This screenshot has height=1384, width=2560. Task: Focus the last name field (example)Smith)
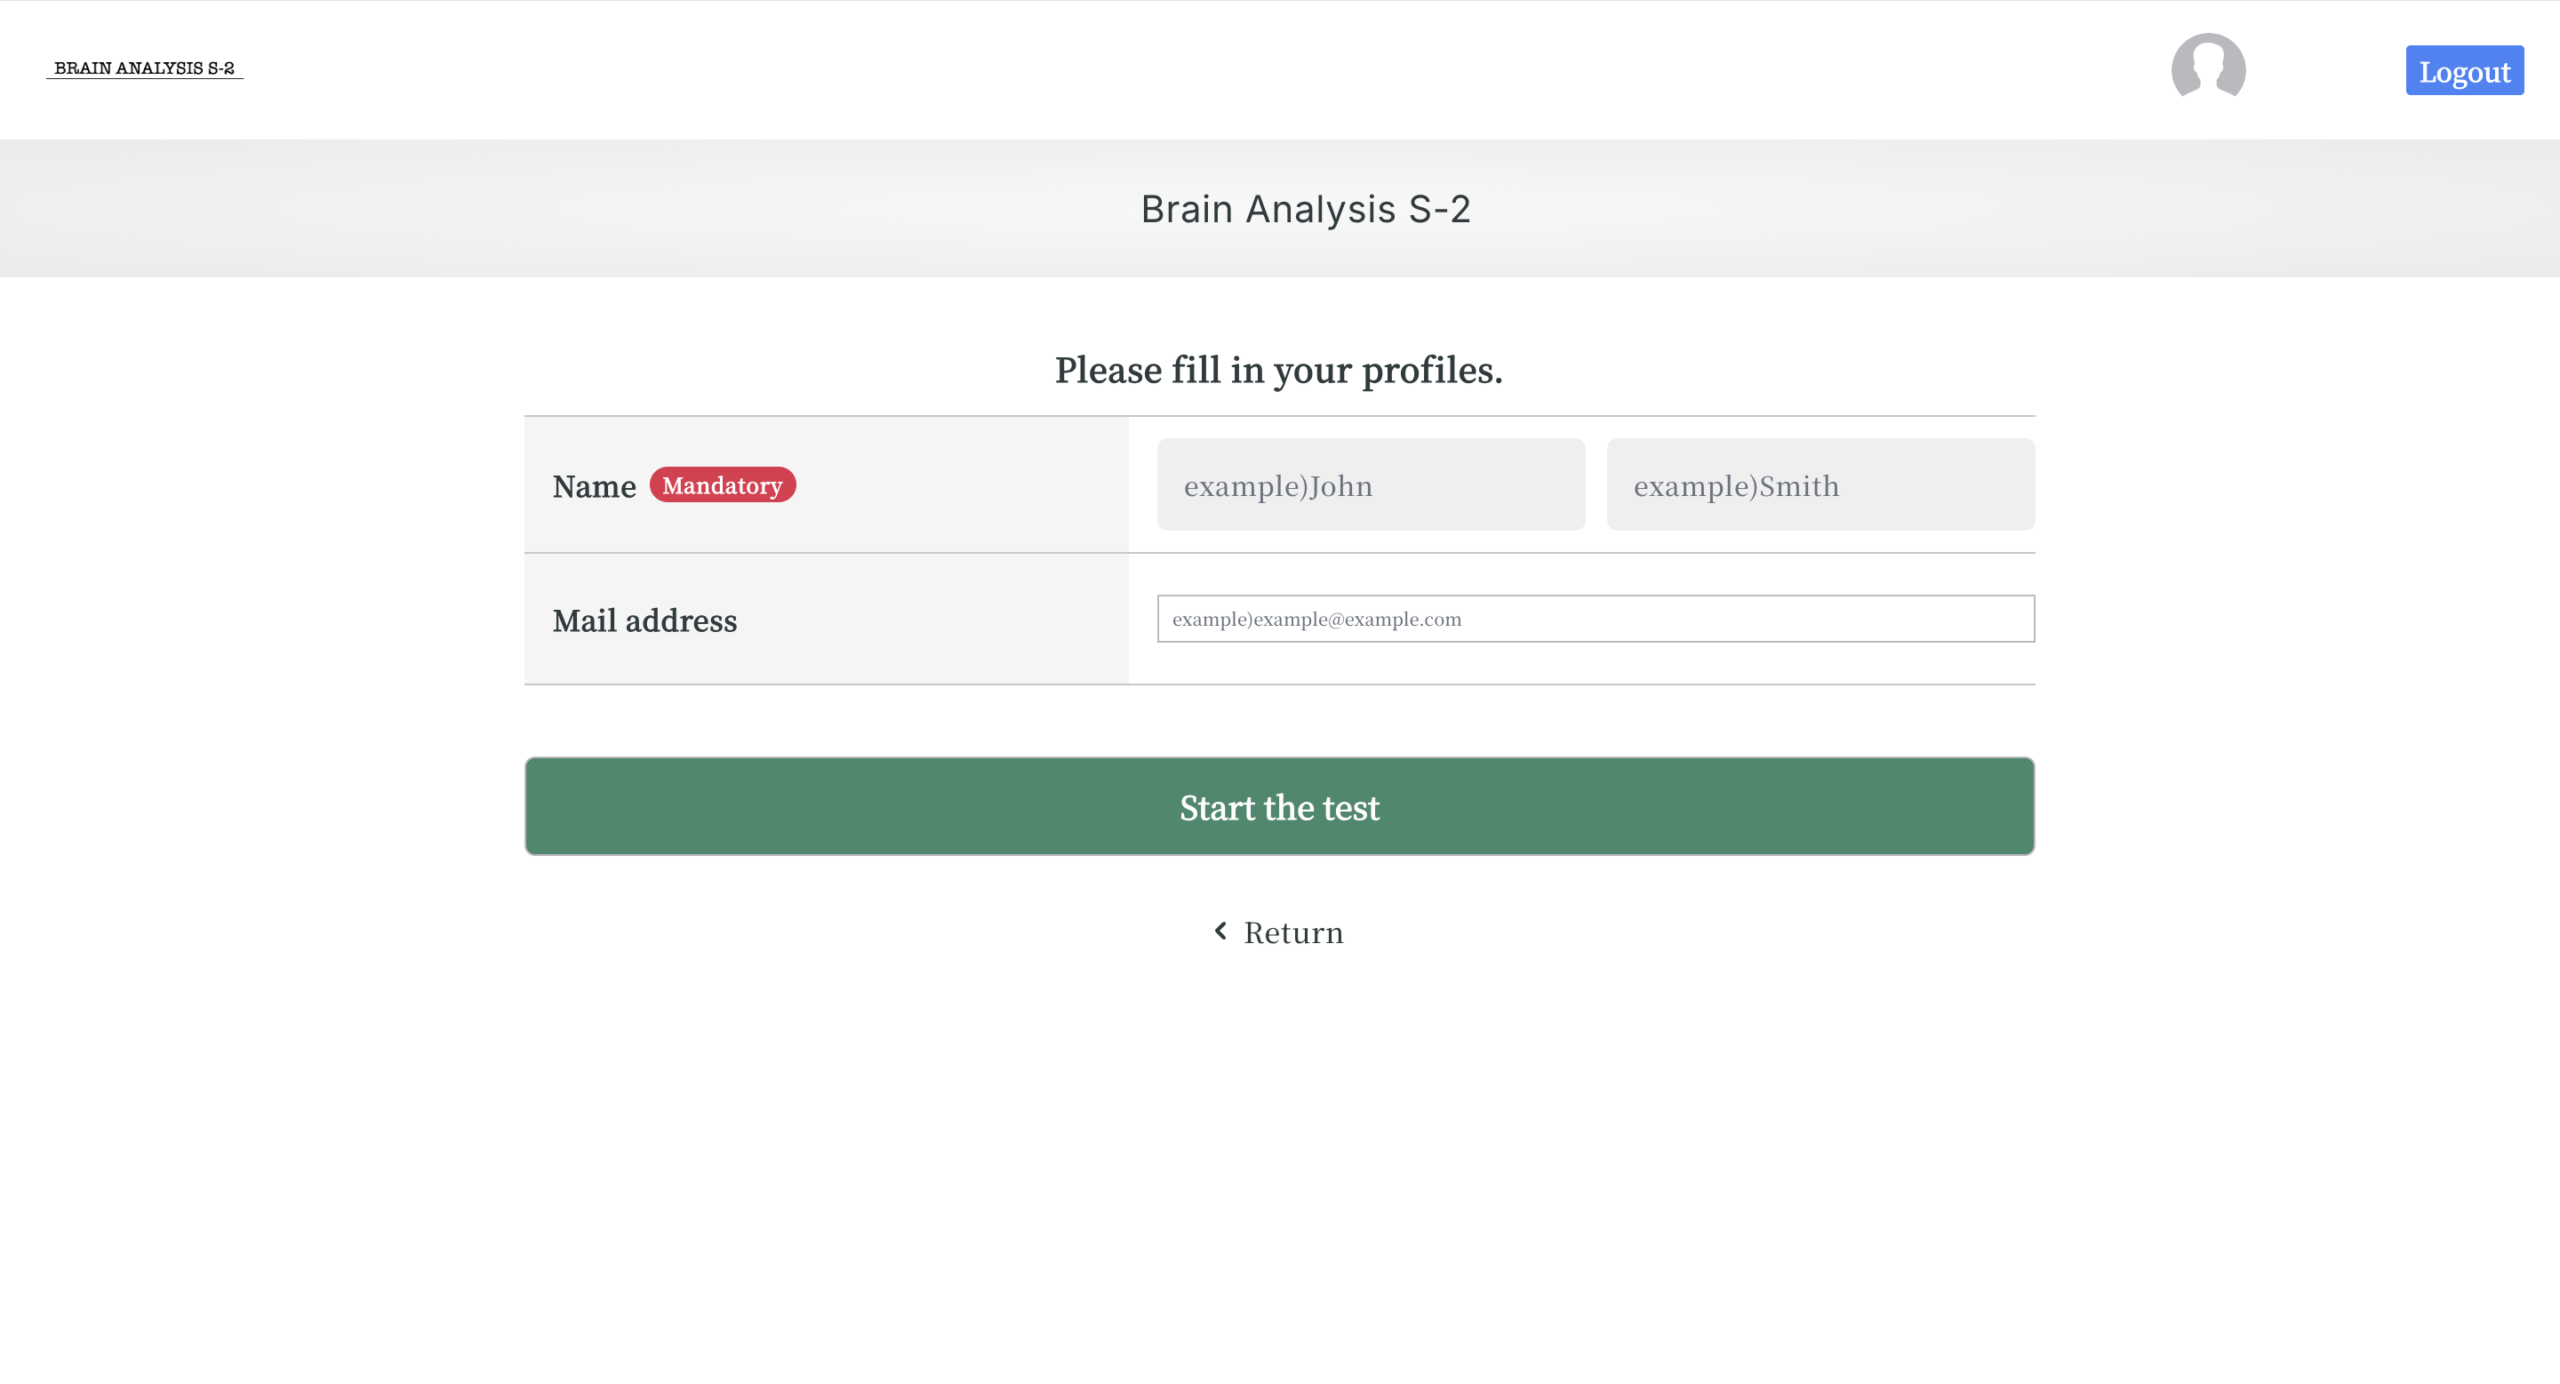click(1820, 485)
